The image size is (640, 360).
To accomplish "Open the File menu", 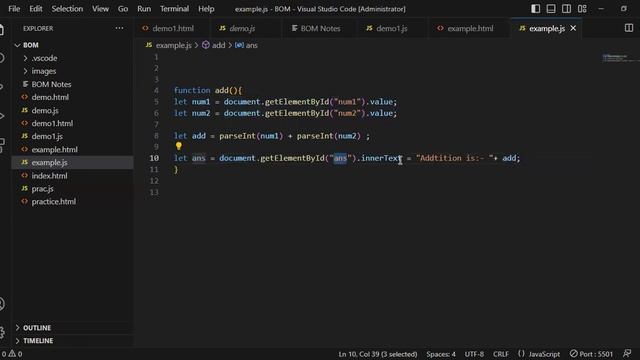I will pyautogui.click(x=14, y=9).
